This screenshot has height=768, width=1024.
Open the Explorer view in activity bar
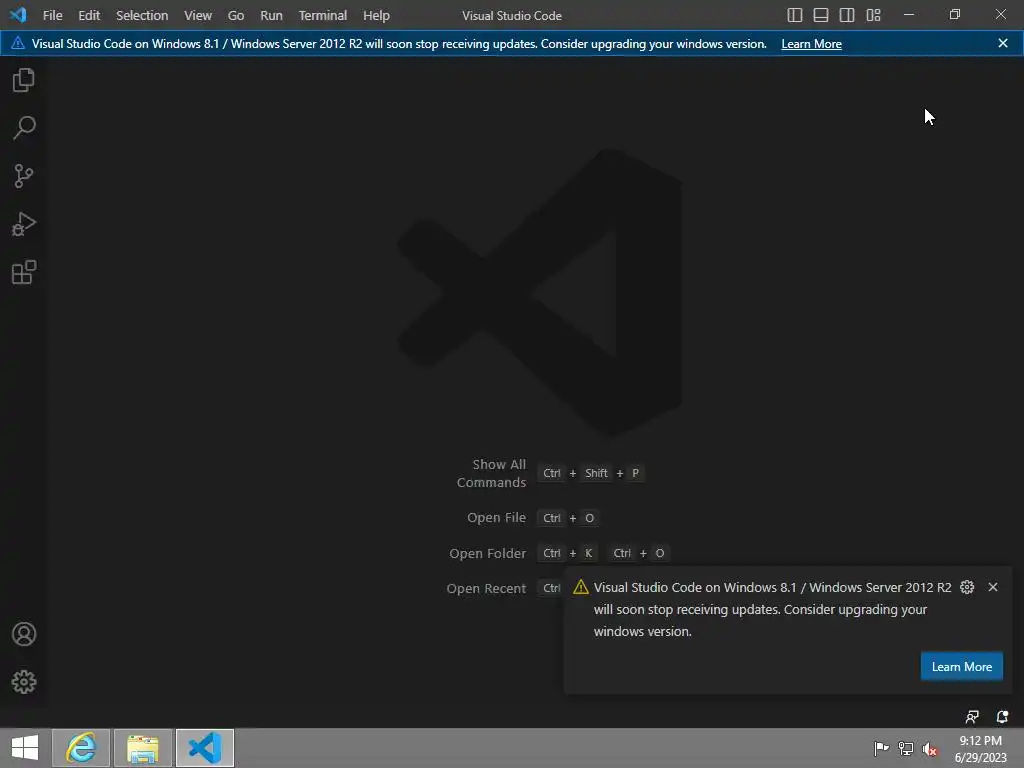click(x=24, y=80)
